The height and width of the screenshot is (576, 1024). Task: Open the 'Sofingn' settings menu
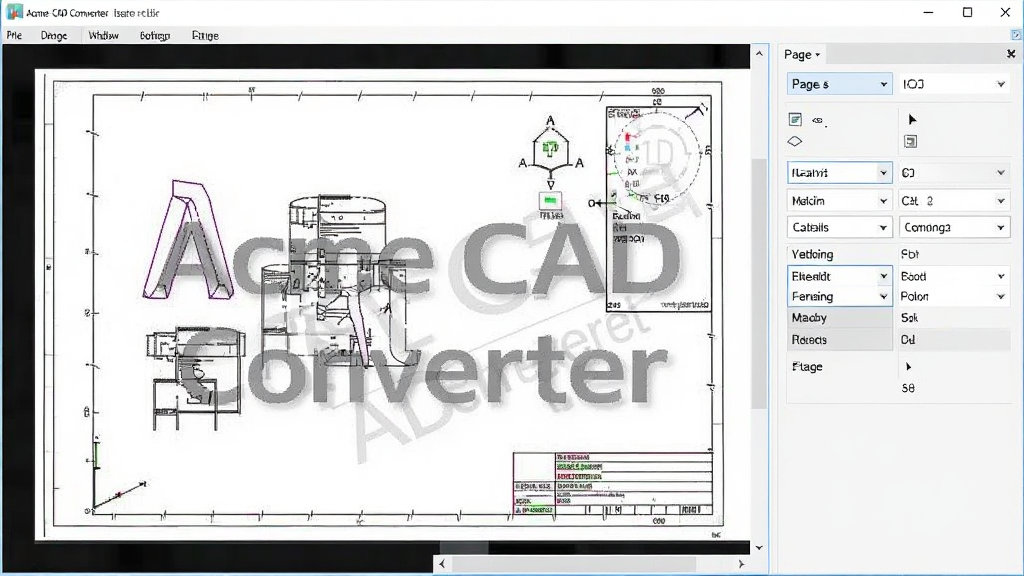click(x=155, y=35)
